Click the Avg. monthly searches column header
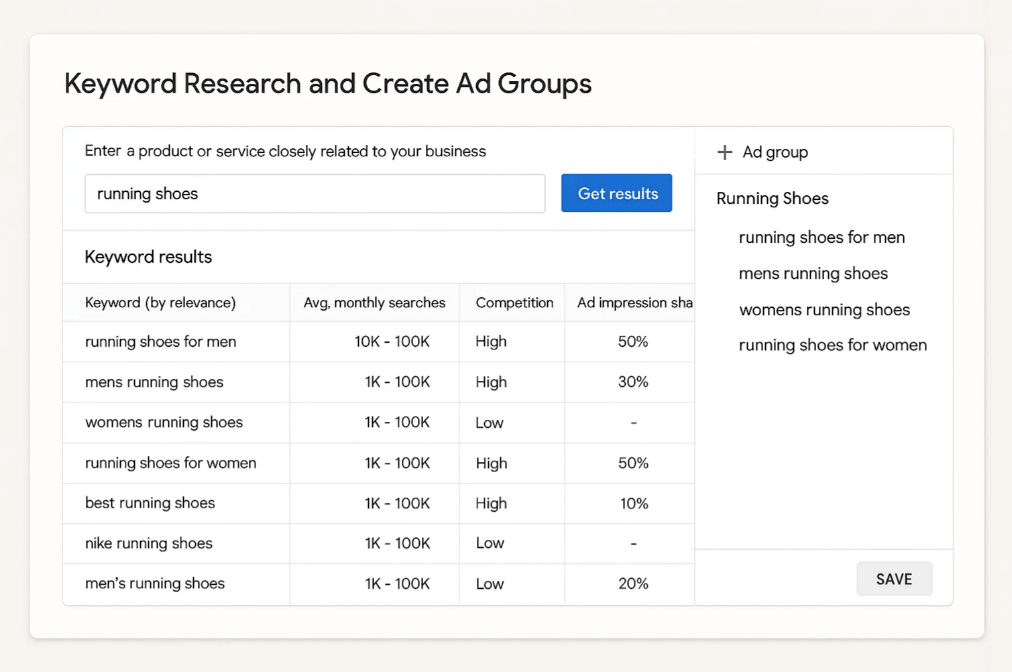 pyautogui.click(x=374, y=303)
